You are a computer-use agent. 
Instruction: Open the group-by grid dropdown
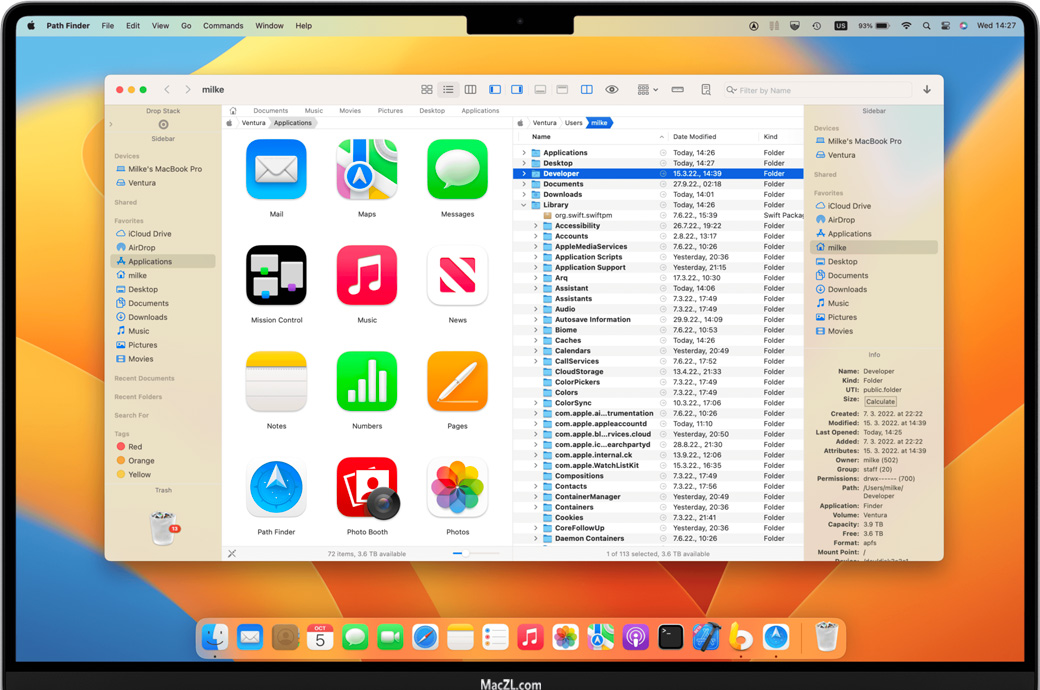point(647,90)
